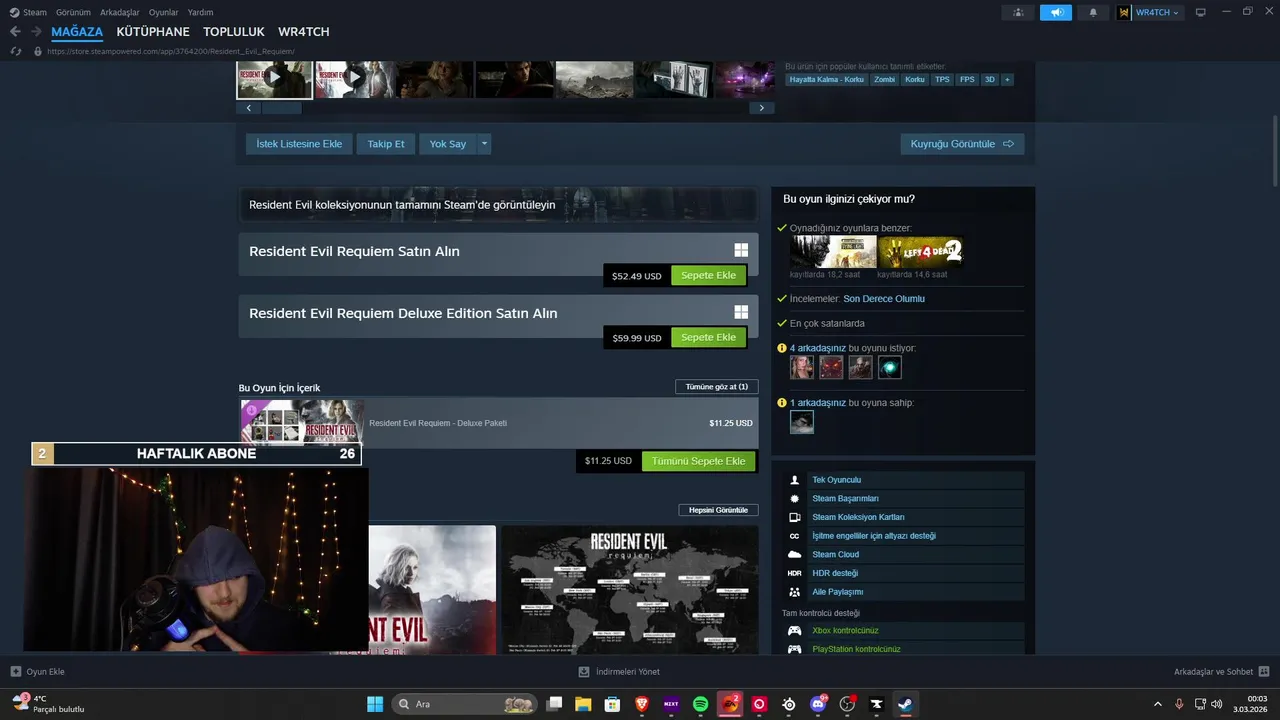
Task: Open the family/friends group icon in the title bar
Action: click(1018, 12)
